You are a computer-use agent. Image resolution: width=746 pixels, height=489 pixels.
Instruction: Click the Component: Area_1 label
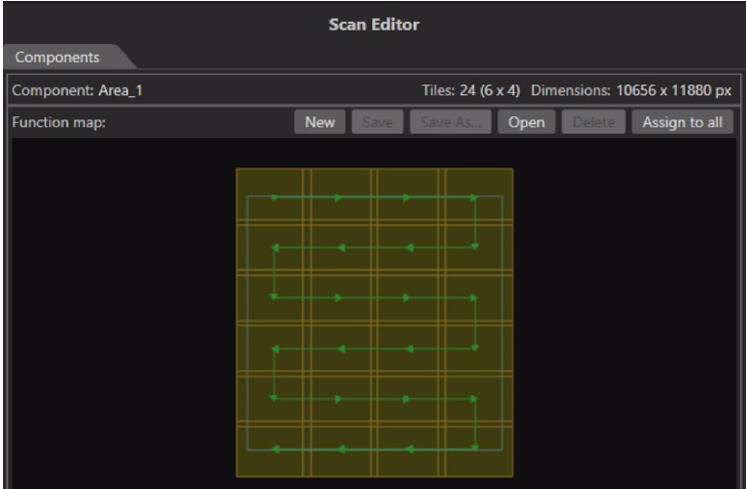tap(77, 91)
